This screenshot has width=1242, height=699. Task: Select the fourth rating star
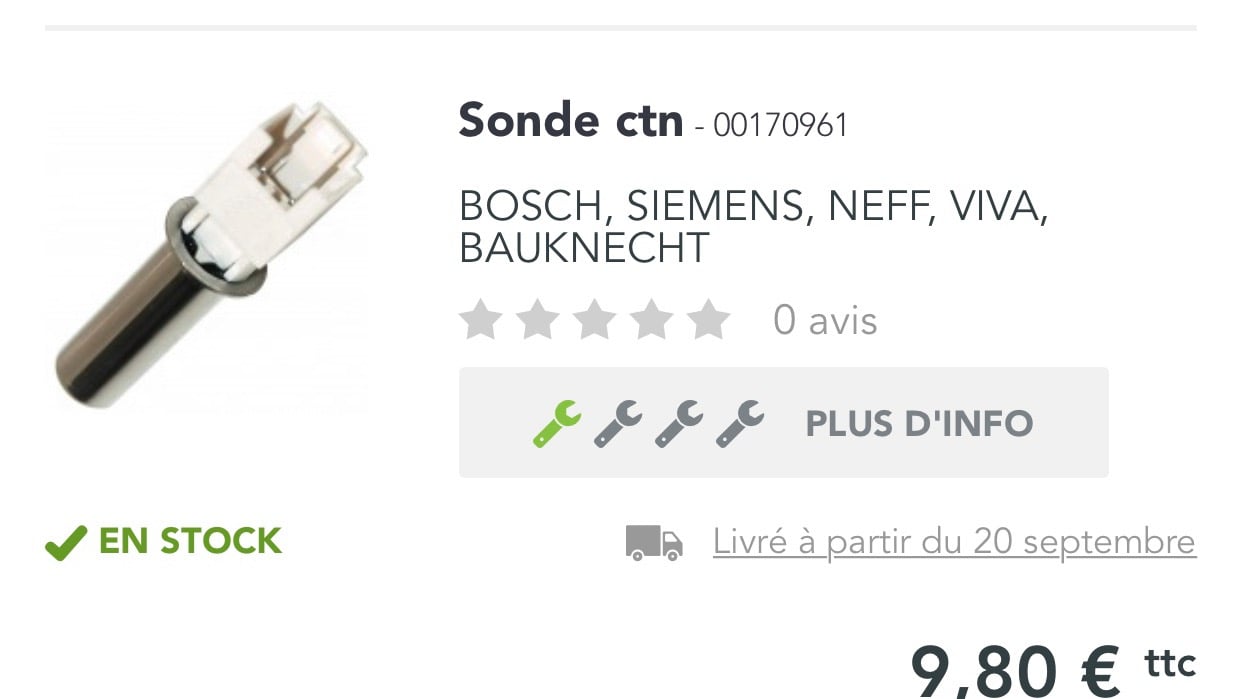pyautogui.click(x=652, y=320)
